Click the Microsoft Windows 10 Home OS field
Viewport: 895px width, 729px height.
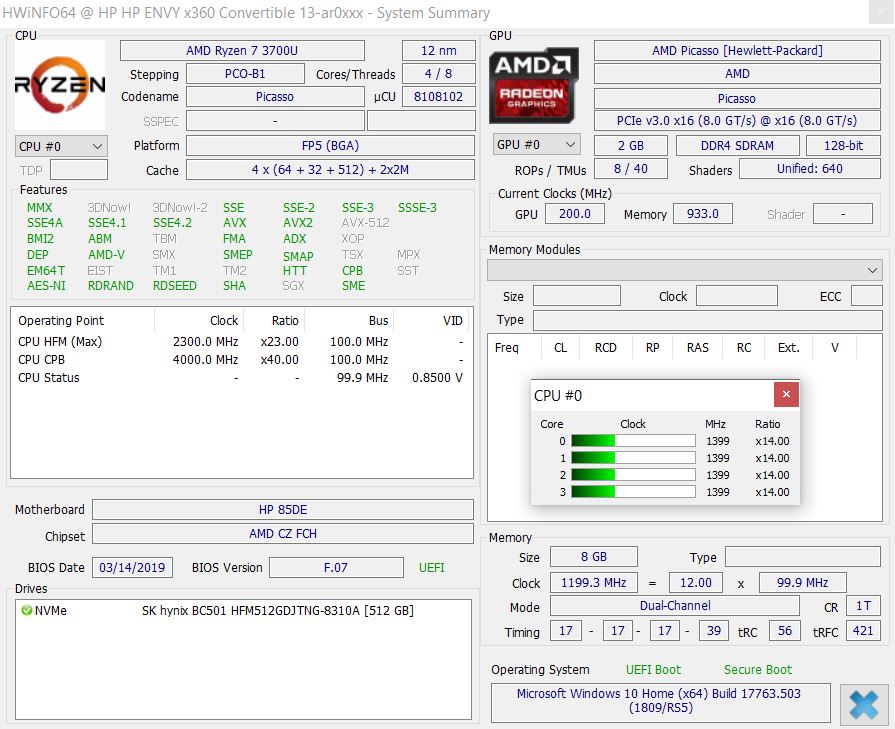[x=660, y=702]
